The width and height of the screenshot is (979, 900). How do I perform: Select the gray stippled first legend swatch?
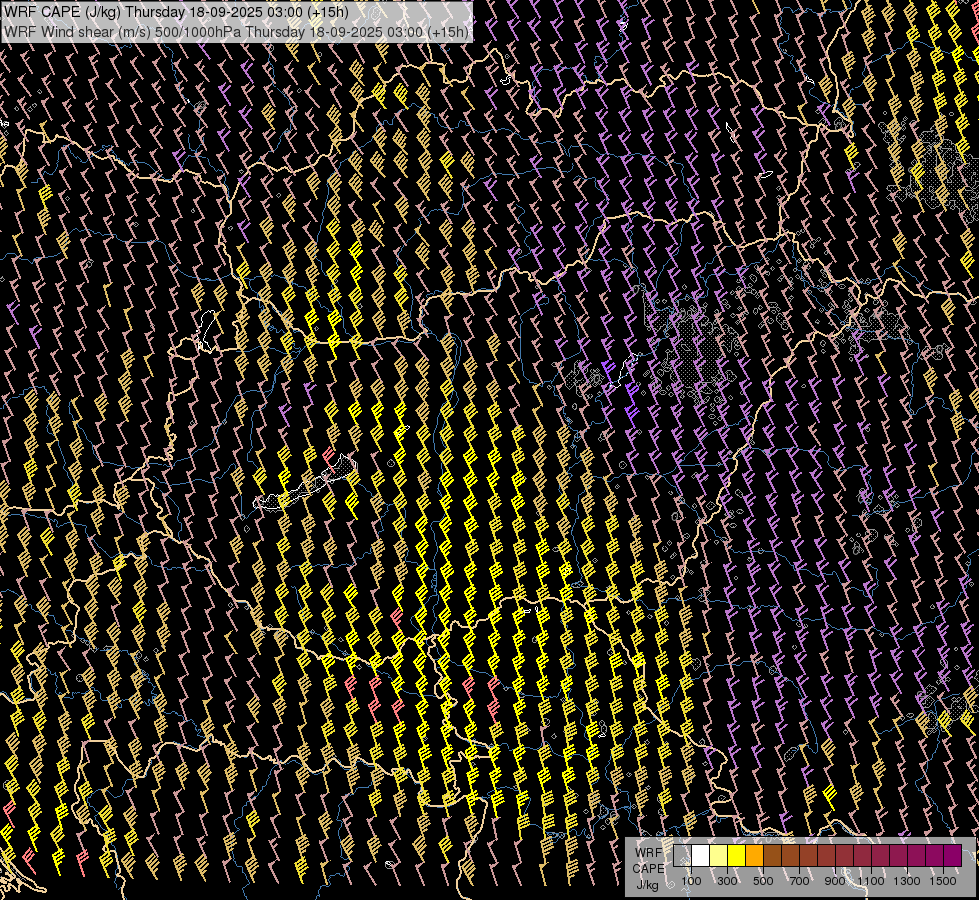(x=682, y=855)
